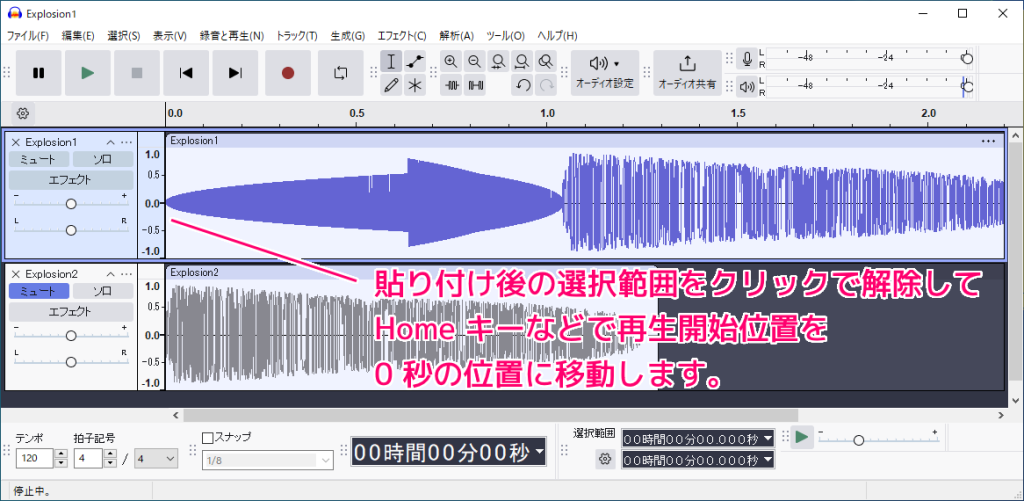Image resolution: width=1024 pixels, height=501 pixels.
Task: Open the 選択(S) menu
Action: 124,36
